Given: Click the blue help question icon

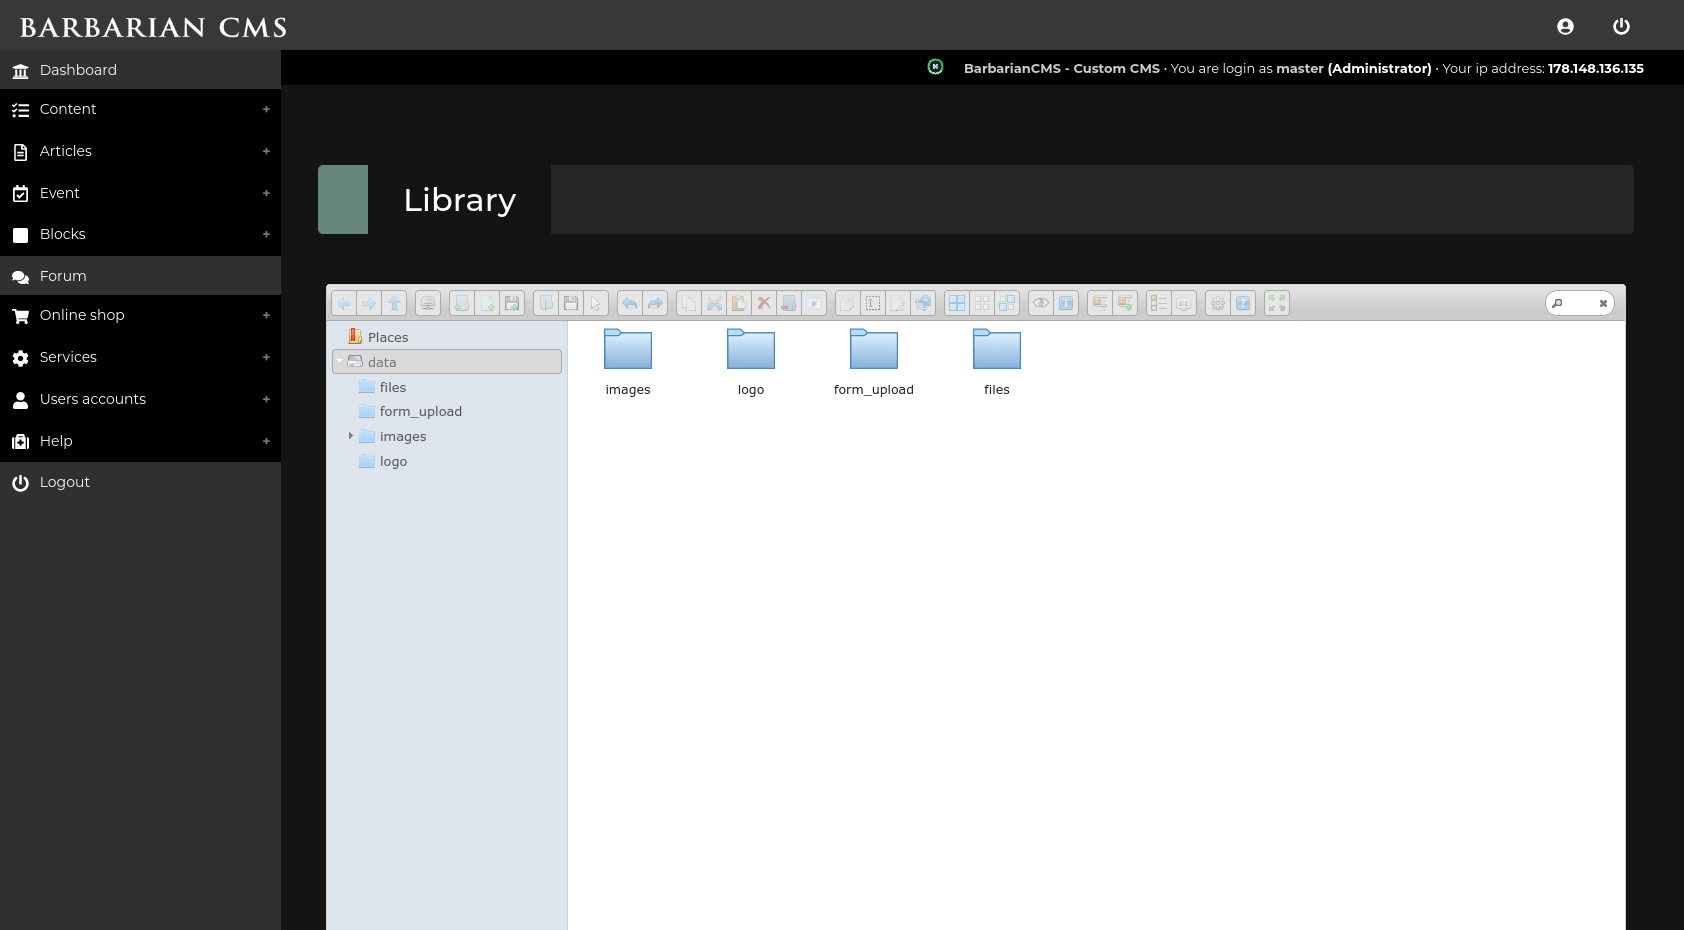Looking at the screenshot, I should pyautogui.click(x=1243, y=303).
